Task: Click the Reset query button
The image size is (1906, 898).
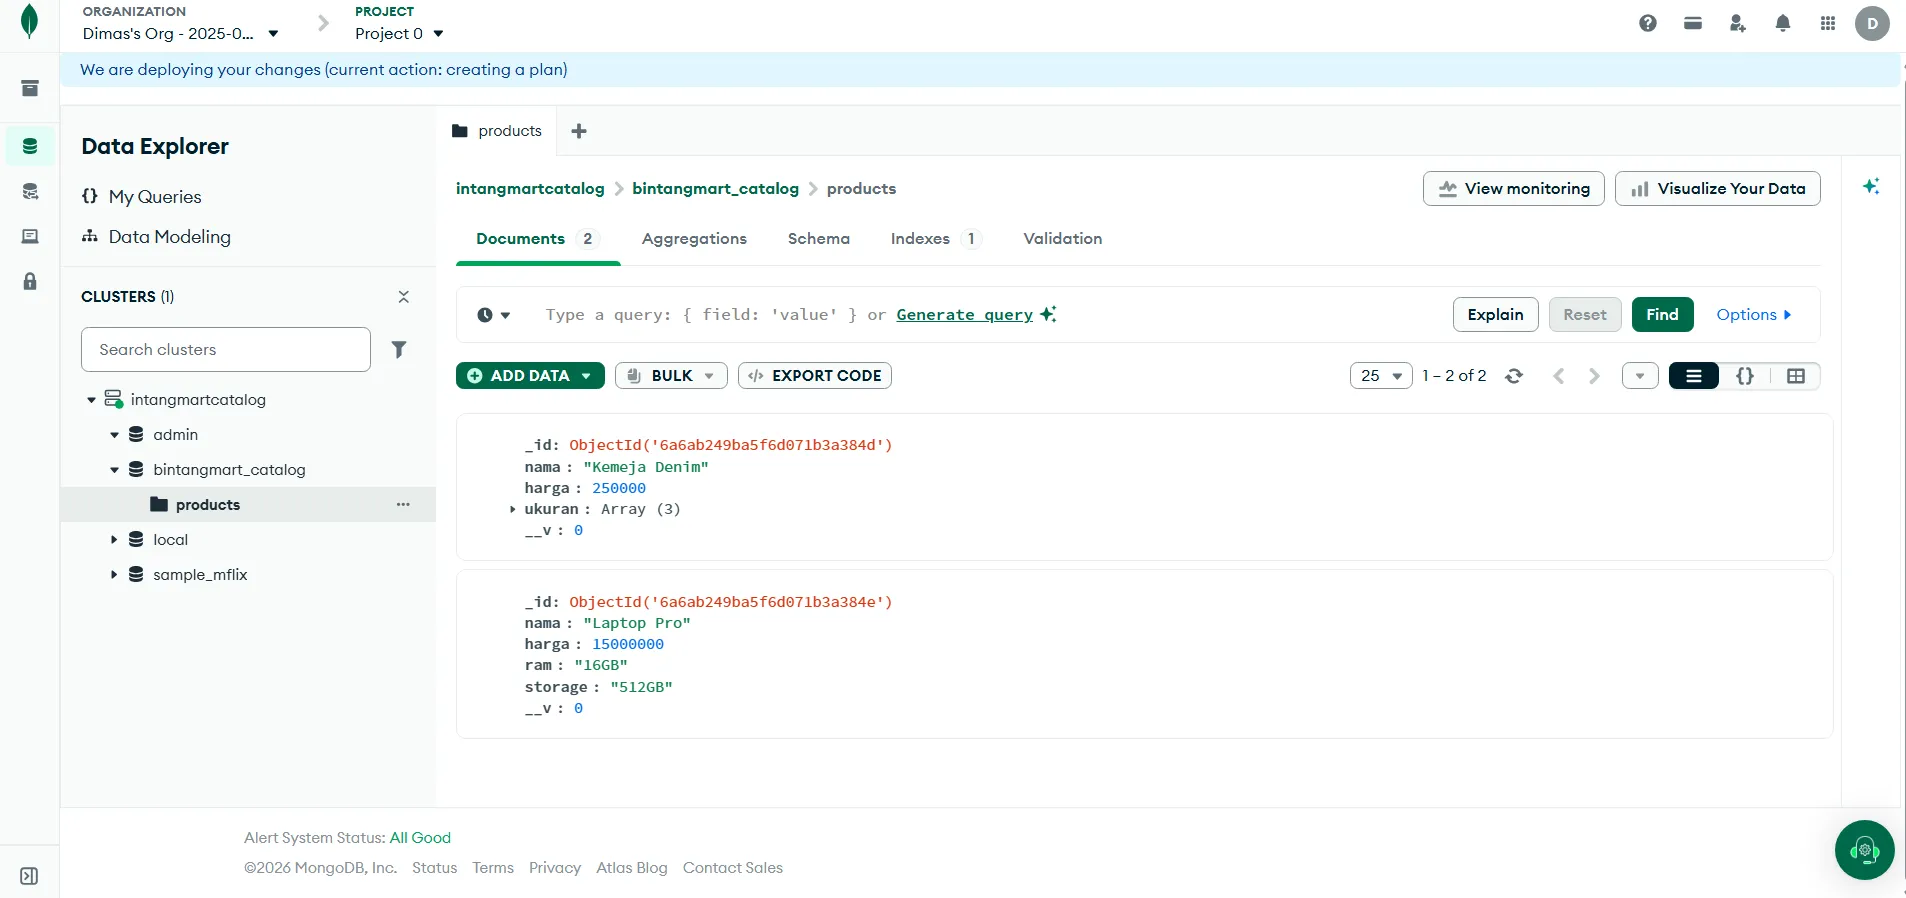Action: (1585, 315)
